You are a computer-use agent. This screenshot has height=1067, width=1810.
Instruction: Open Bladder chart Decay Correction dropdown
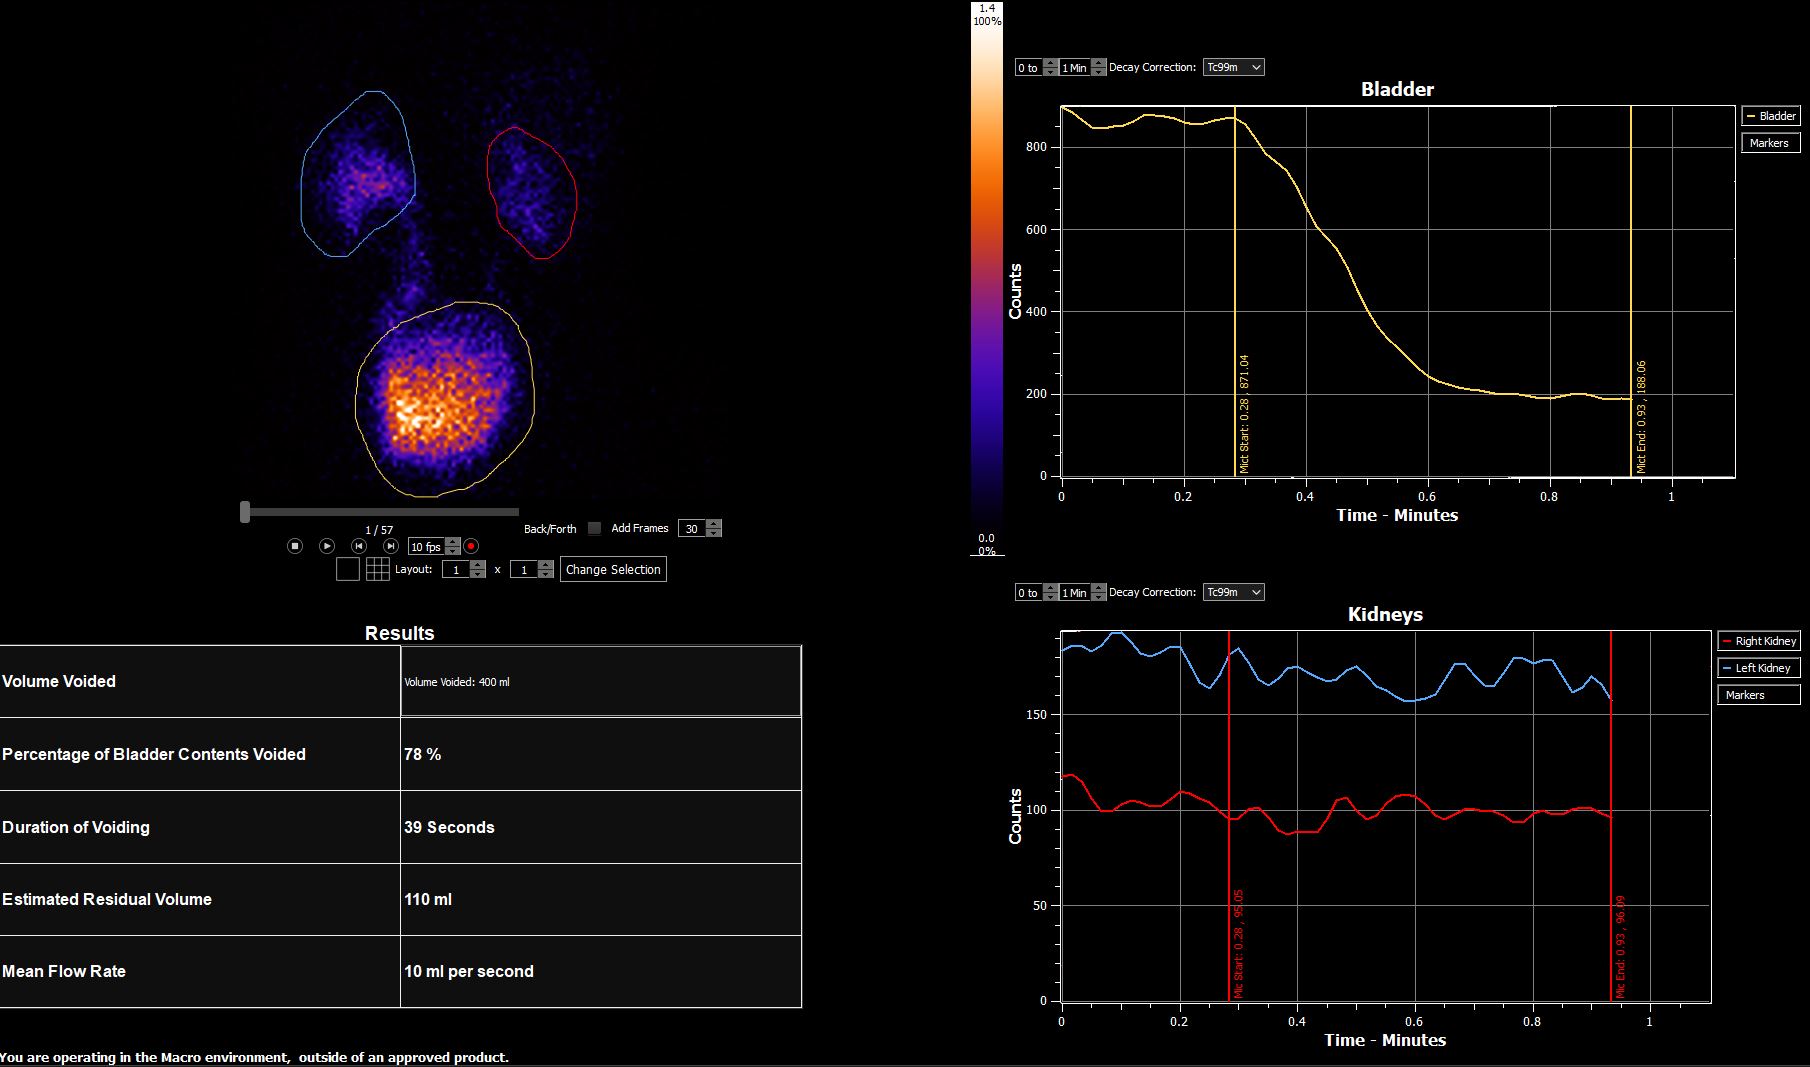[x=1234, y=67]
